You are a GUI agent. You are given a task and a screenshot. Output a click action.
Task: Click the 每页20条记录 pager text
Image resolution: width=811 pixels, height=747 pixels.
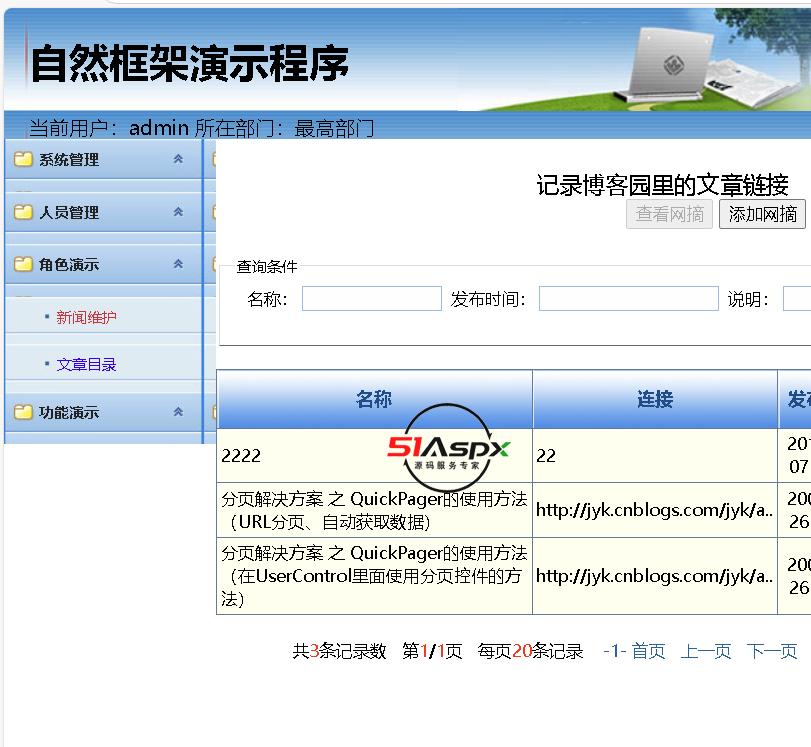530,650
